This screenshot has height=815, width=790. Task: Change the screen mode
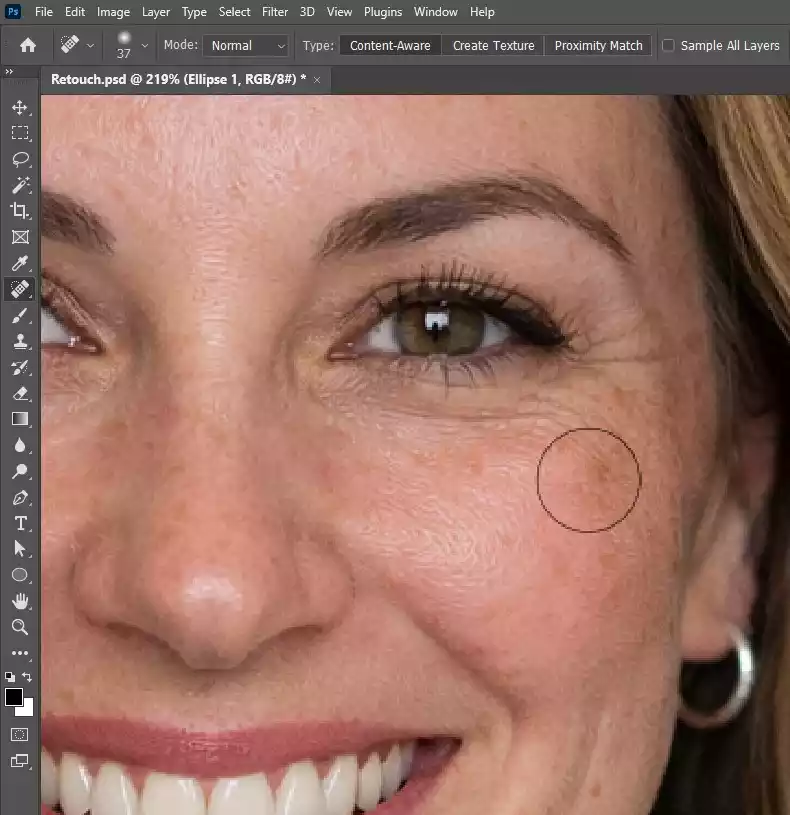tap(20, 761)
